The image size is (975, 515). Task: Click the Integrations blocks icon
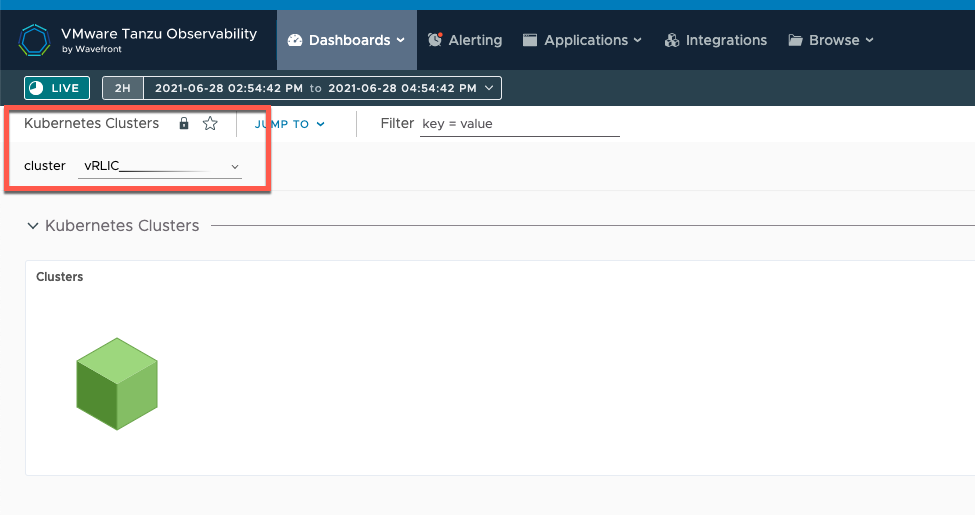[x=672, y=40]
